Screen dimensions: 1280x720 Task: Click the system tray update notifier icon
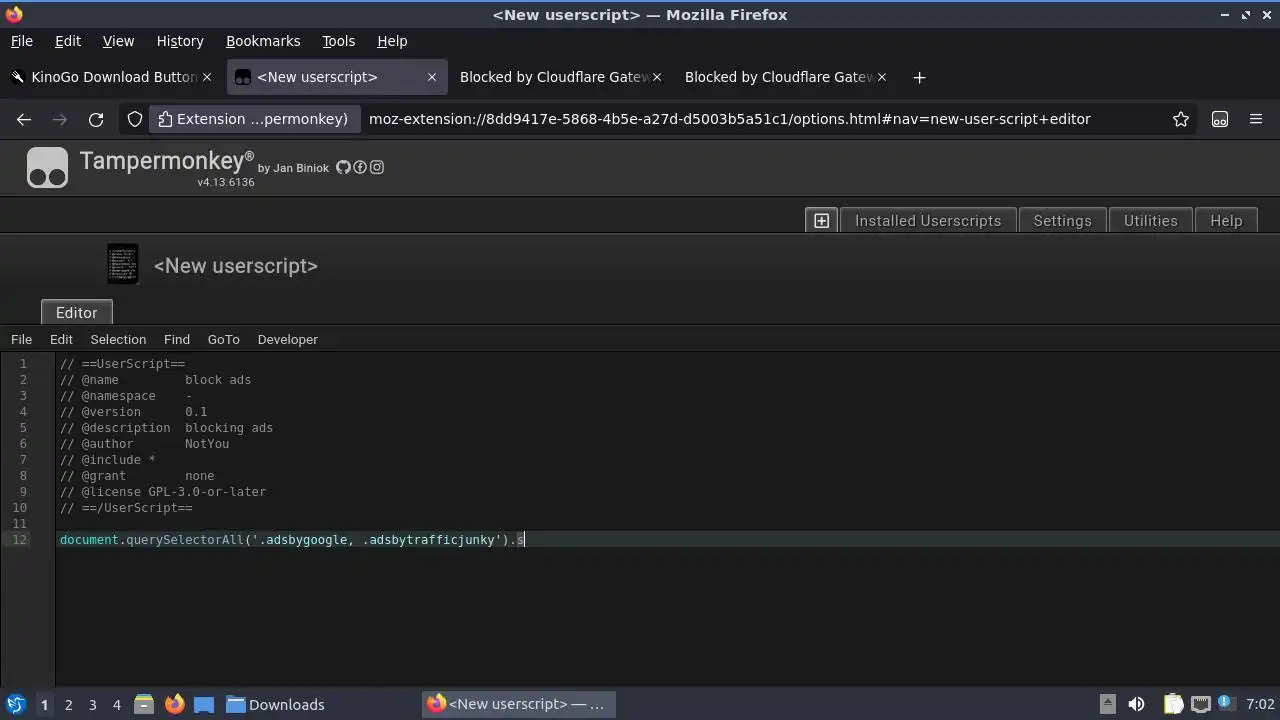1226,704
